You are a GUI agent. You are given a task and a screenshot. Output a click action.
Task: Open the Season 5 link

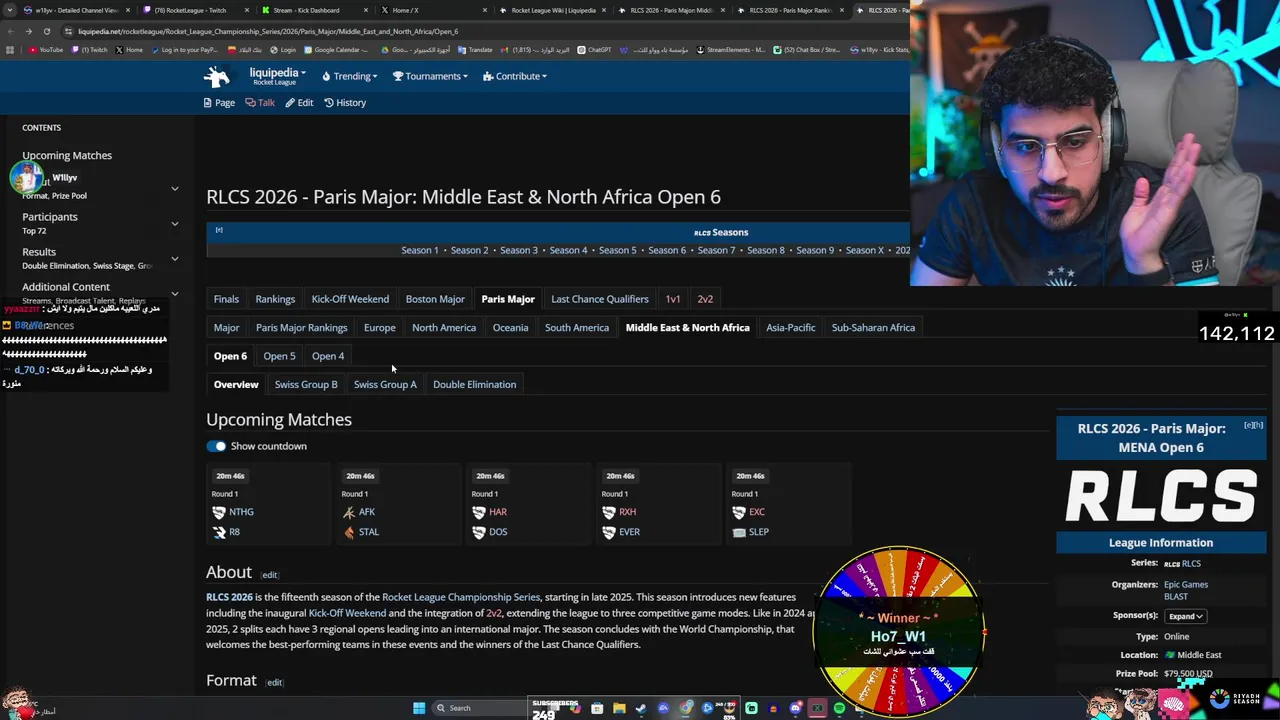click(617, 251)
